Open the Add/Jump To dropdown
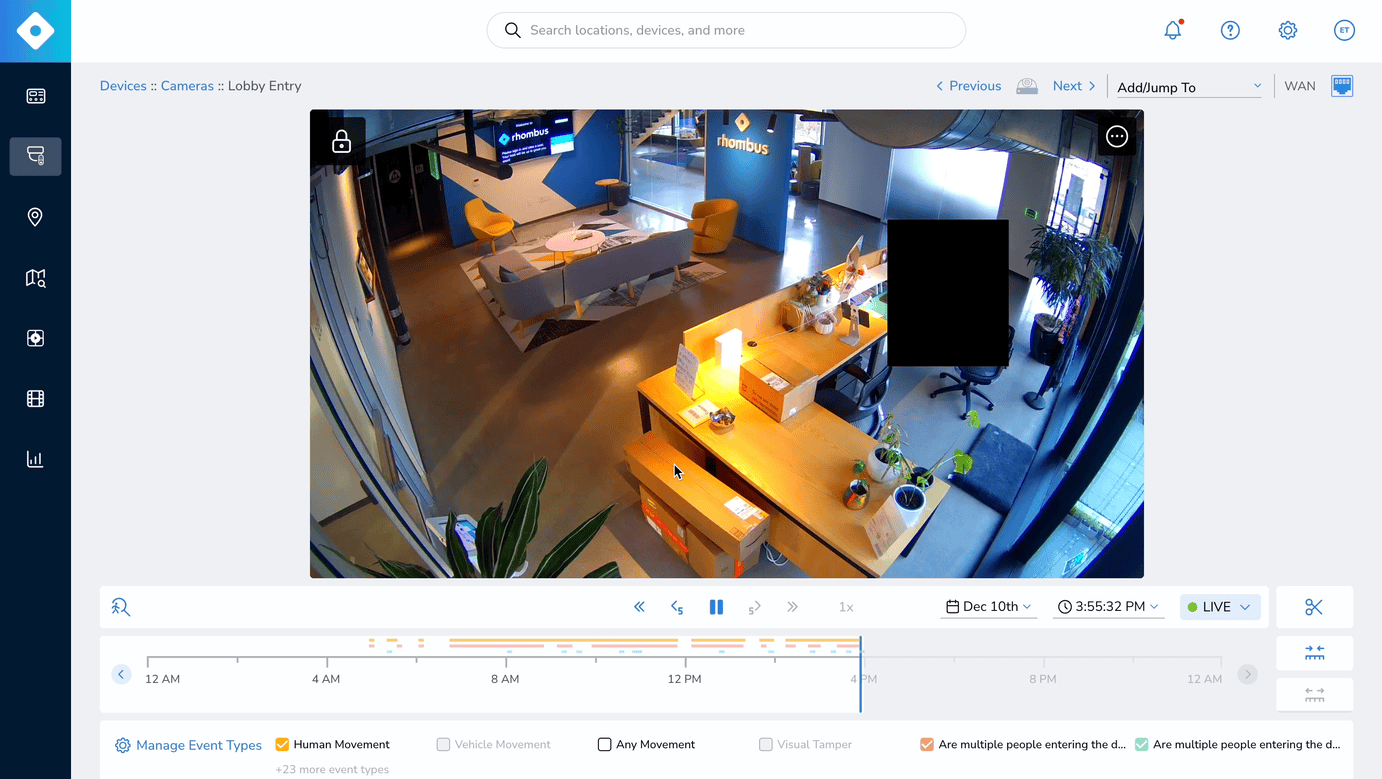The image size is (1382, 779). click(x=1189, y=87)
